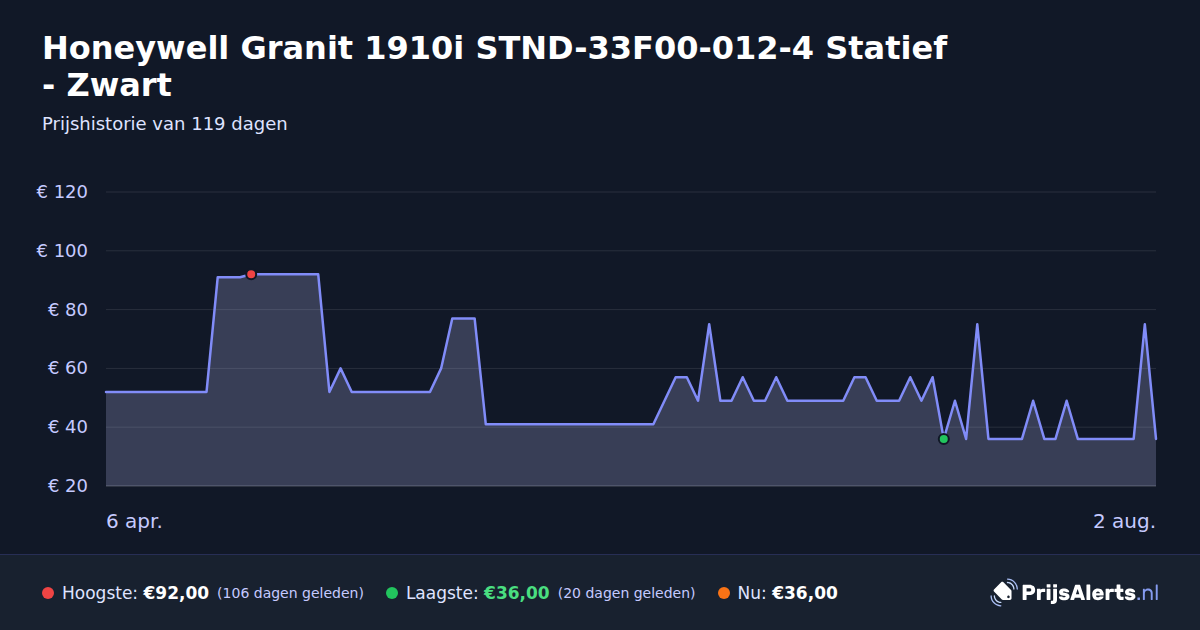Click the € 100 axis label
The width and height of the screenshot is (1200, 630).
pyautogui.click(x=62, y=251)
